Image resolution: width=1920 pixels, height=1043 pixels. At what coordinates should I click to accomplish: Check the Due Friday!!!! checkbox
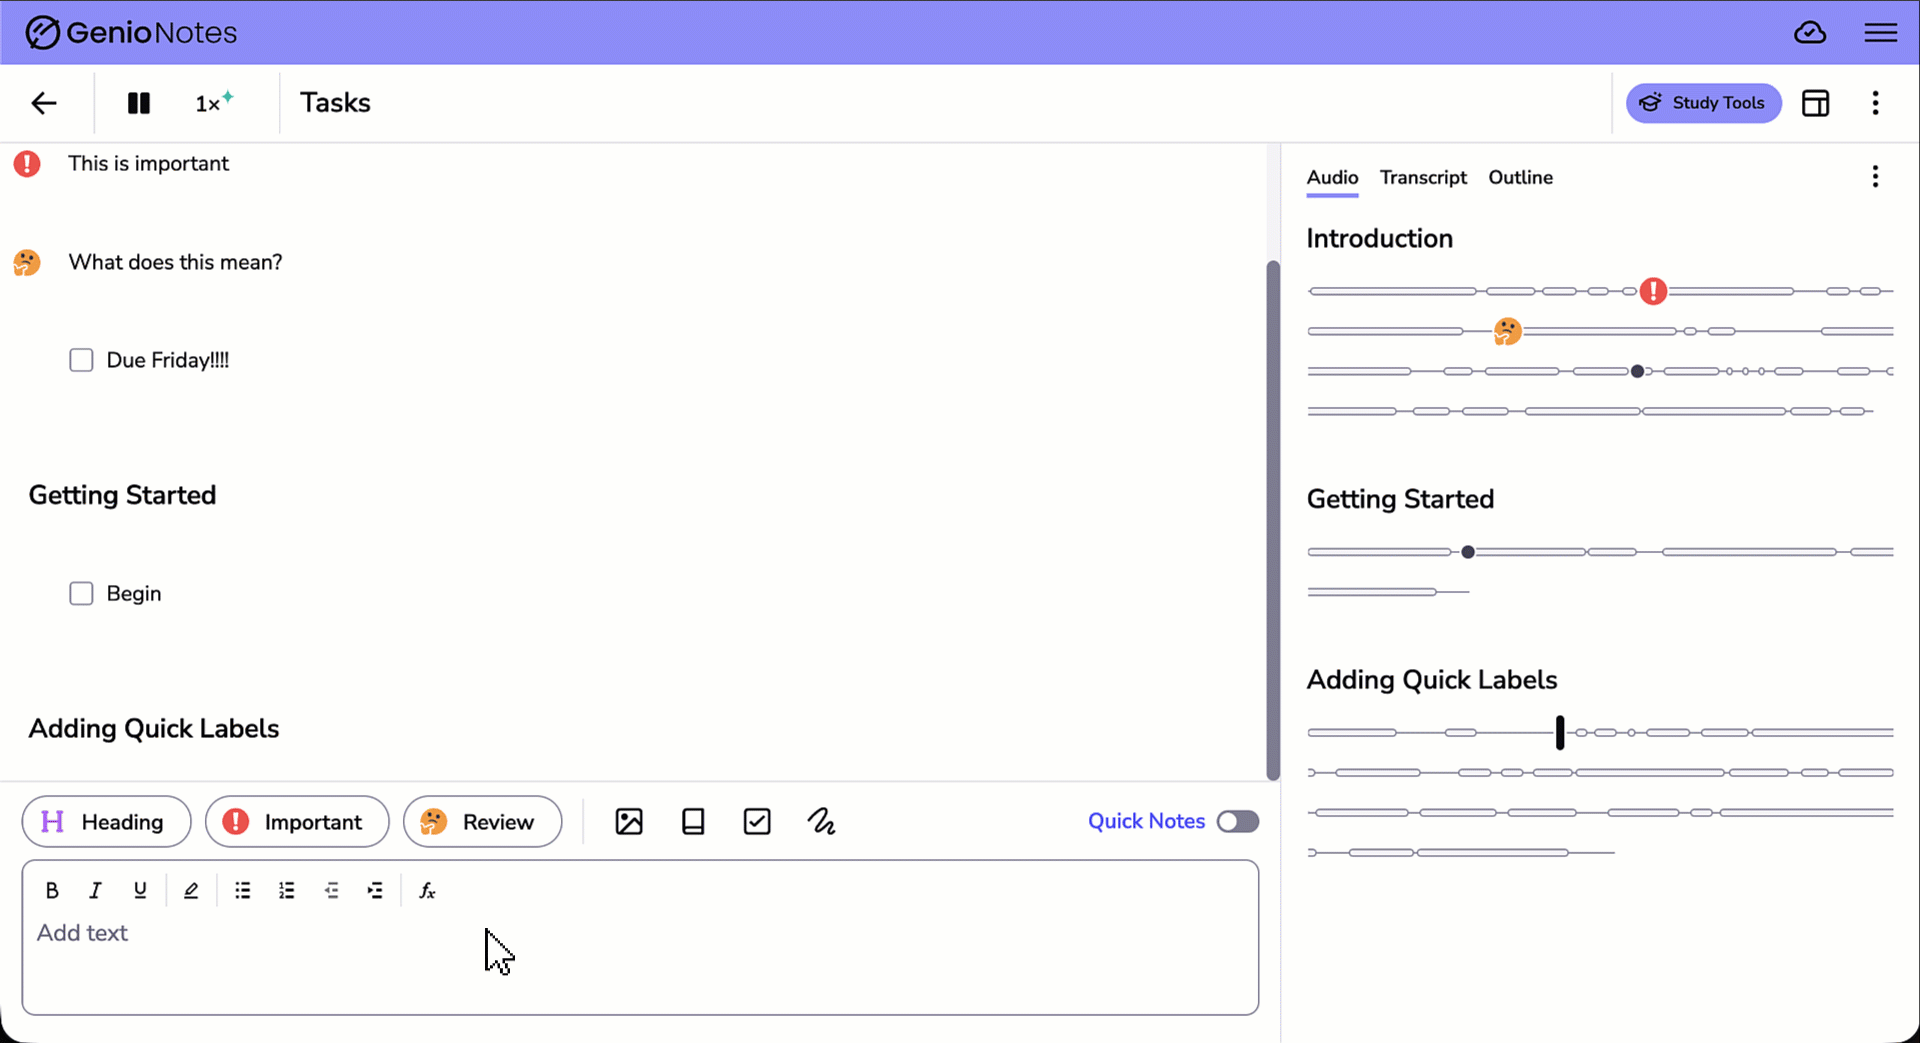pyautogui.click(x=81, y=360)
